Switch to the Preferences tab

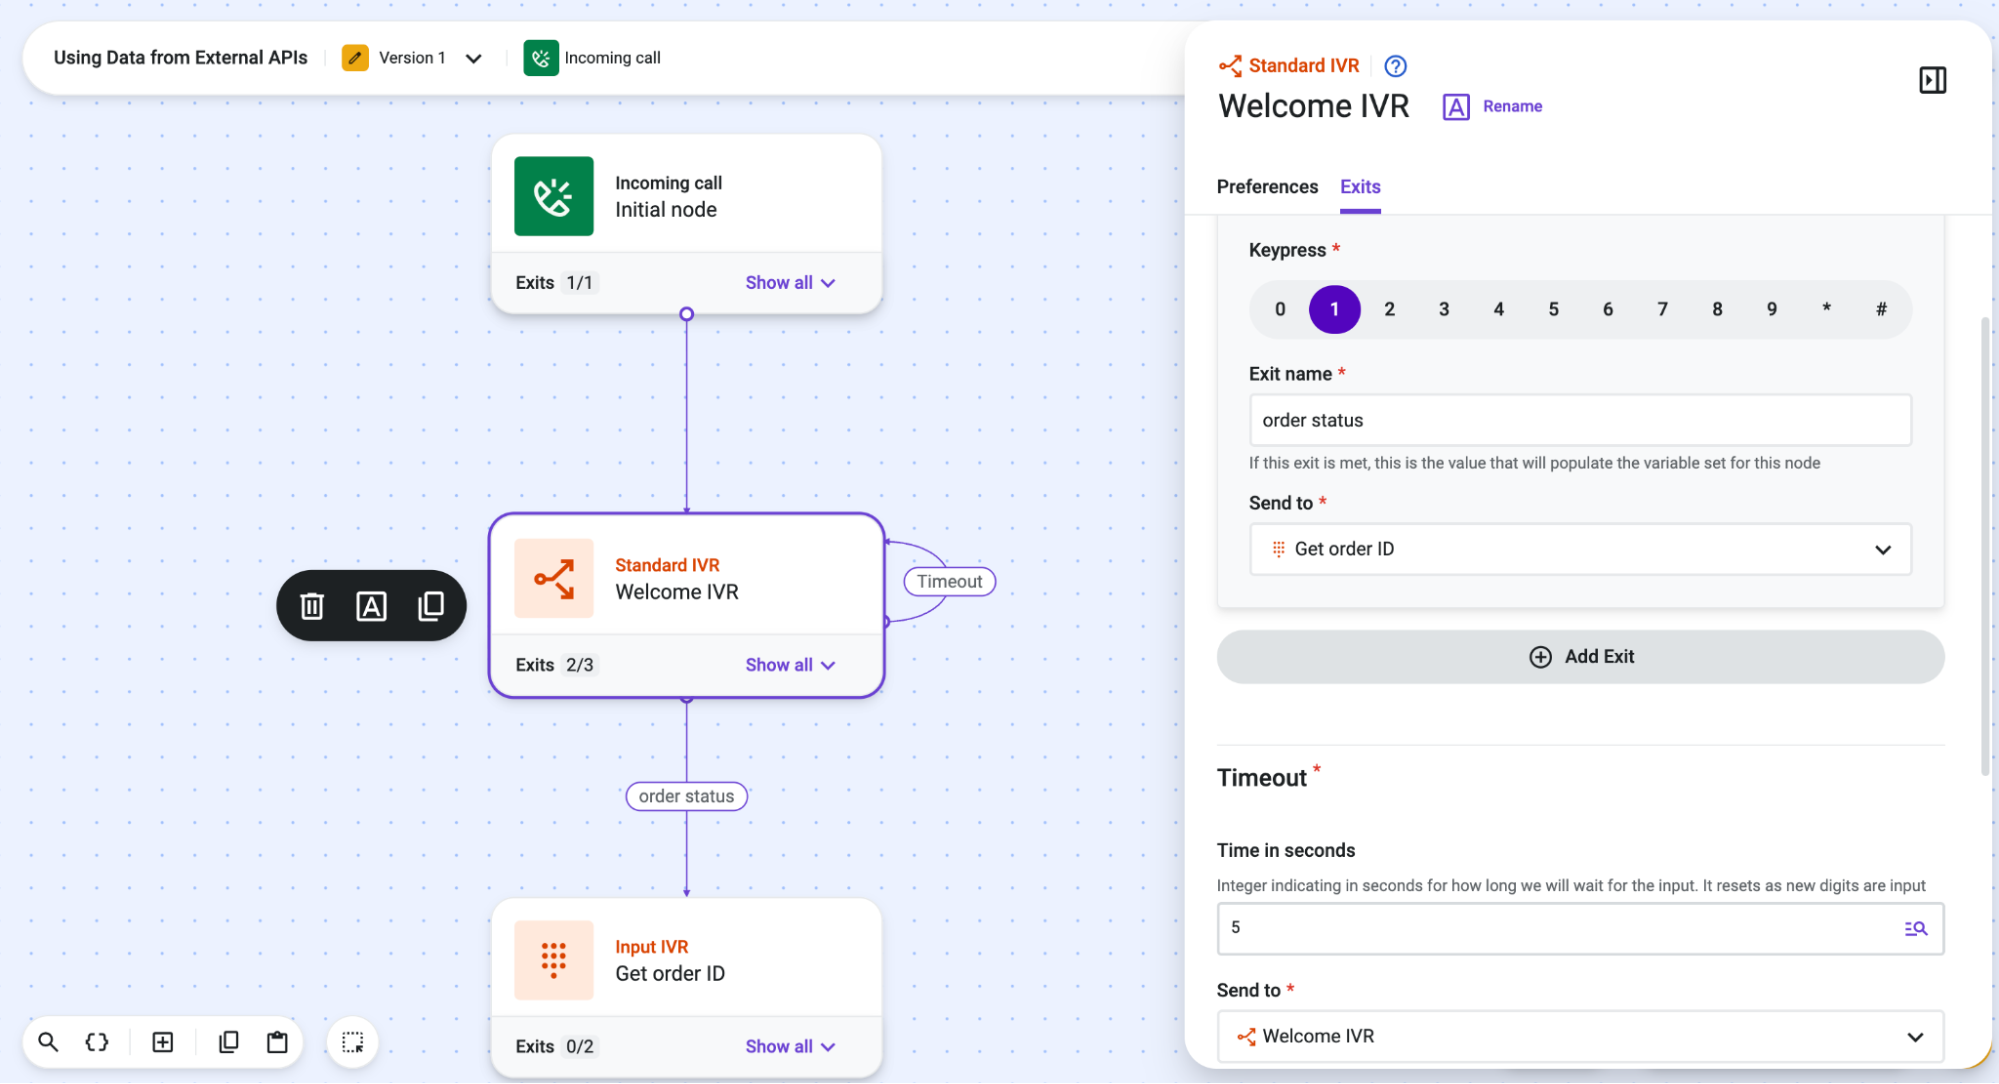[x=1267, y=187]
